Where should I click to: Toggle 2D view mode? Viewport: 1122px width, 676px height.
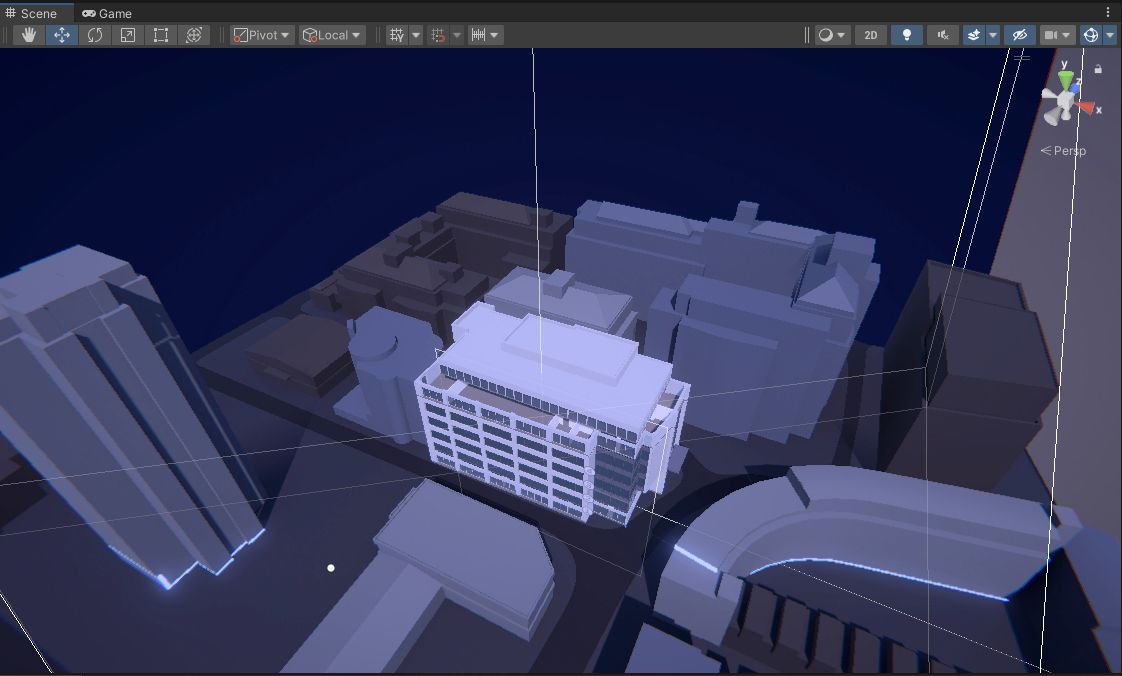click(870, 34)
